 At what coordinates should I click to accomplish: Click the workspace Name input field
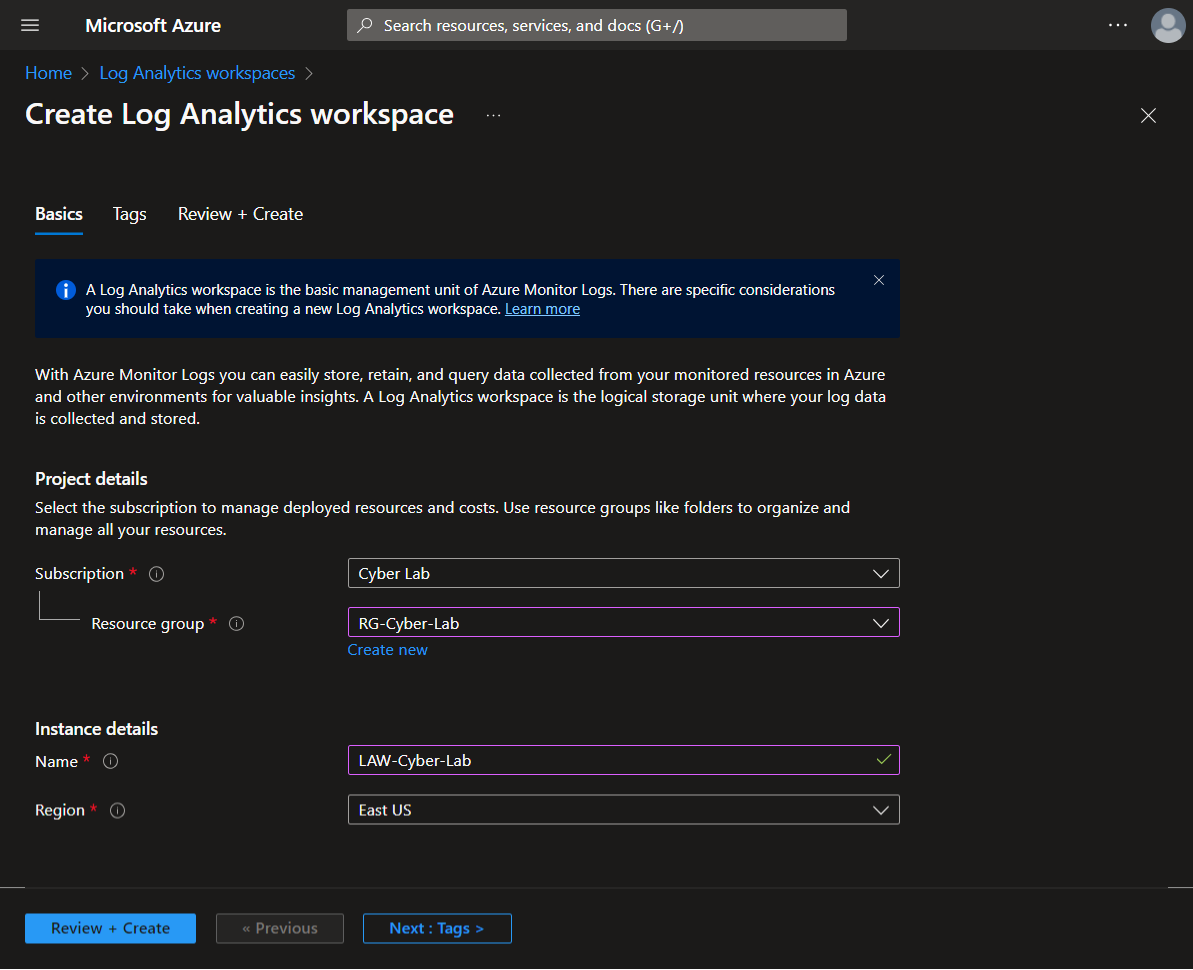pyautogui.click(x=623, y=761)
